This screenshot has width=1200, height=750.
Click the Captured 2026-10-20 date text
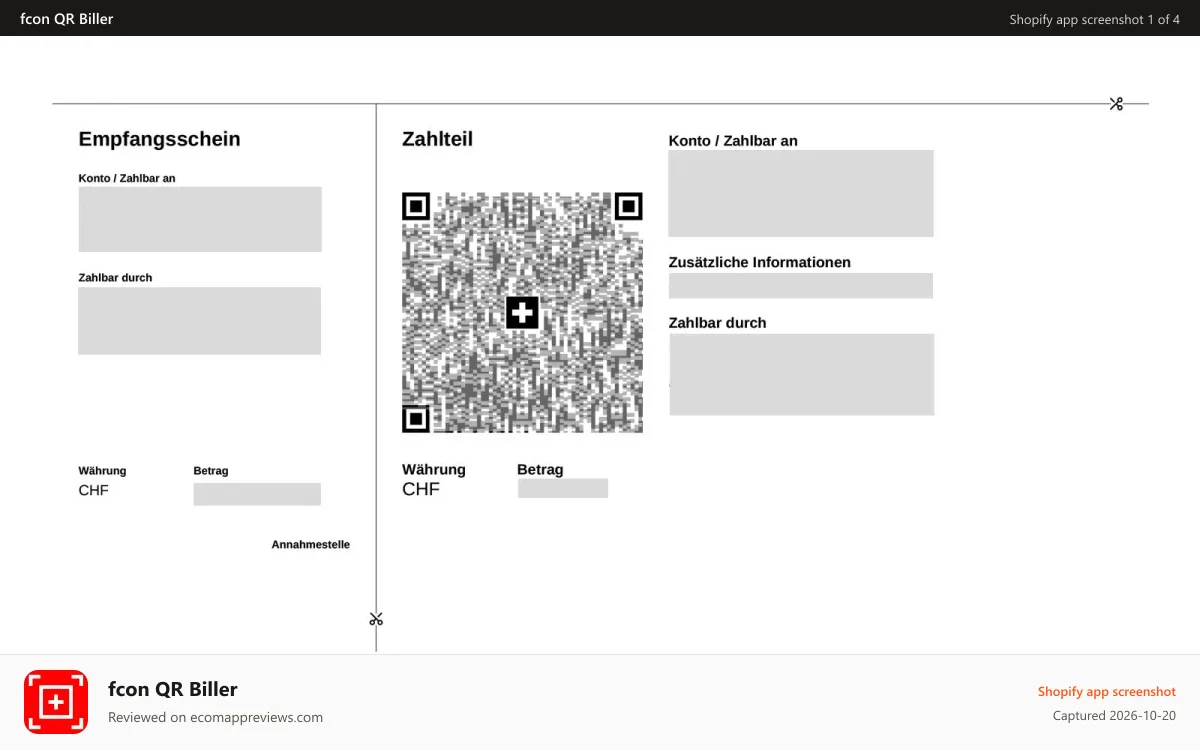(x=1115, y=716)
